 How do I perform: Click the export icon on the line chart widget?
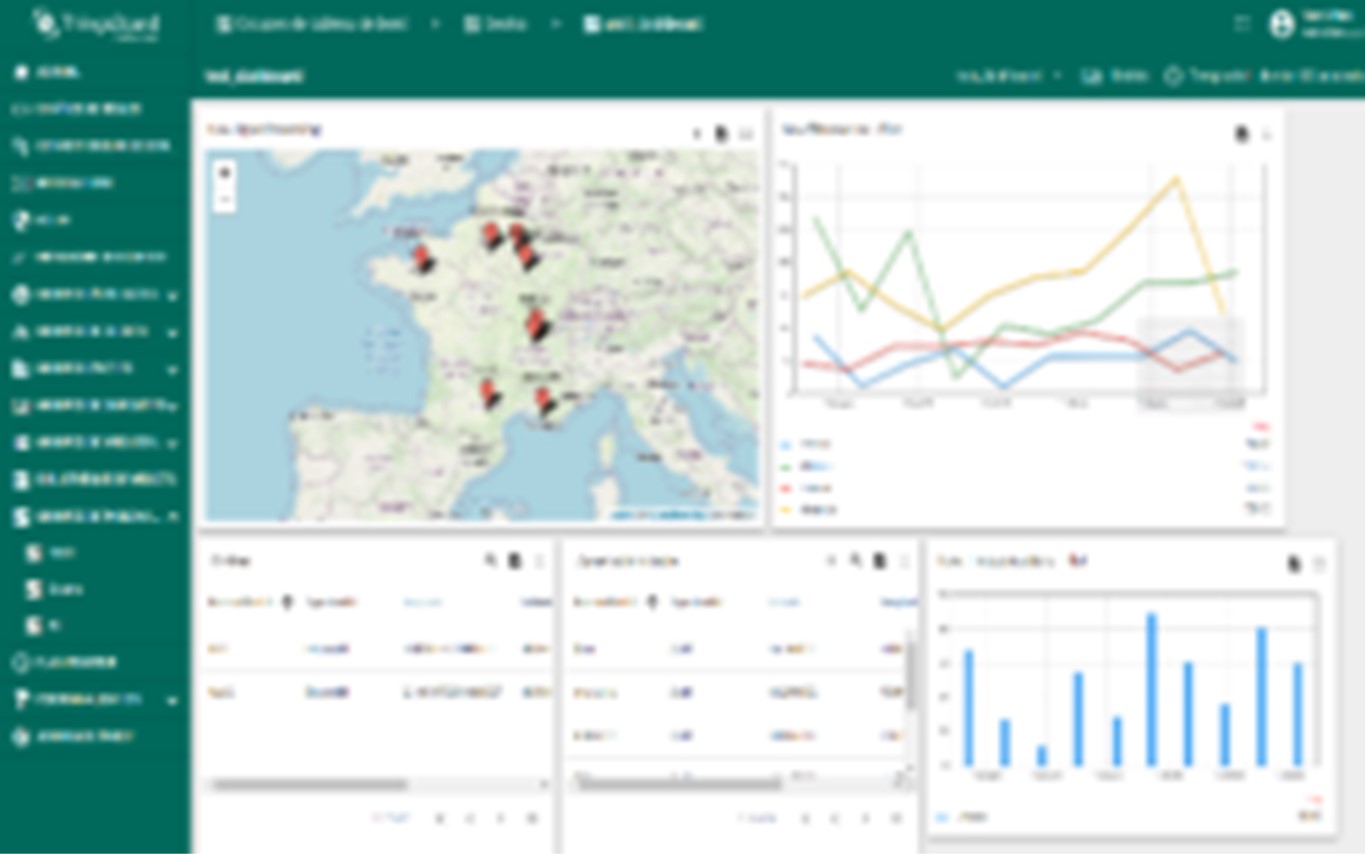[x=1242, y=134]
